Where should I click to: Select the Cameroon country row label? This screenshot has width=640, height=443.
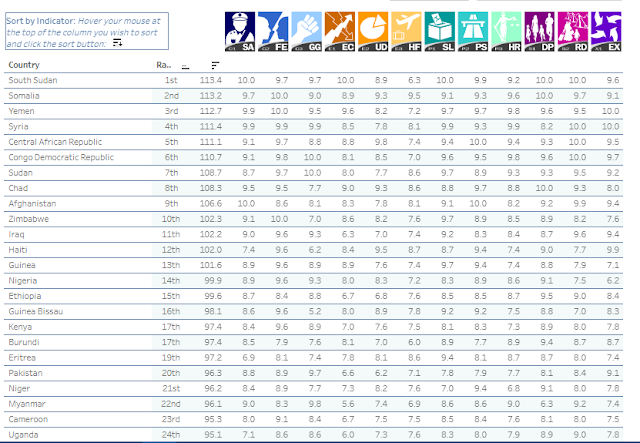click(28, 419)
